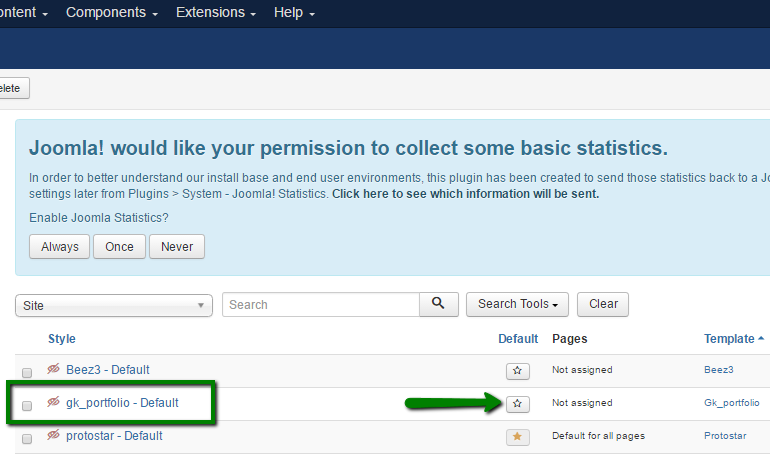Screen dimensions: 770x473
Task: Click 'Not assigned' in the gk_portfolio row
Action: click(582, 403)
